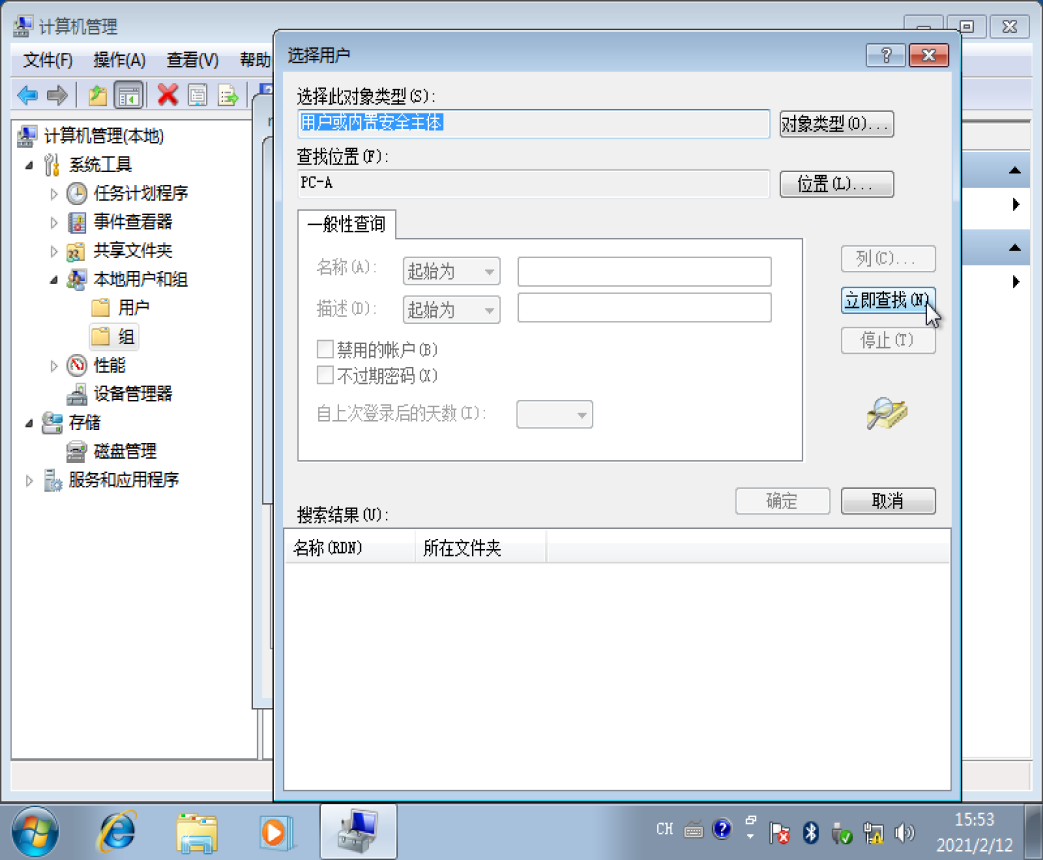Click the 位置(L)... button
Viewport: 1043px width, 860px height.
(837, 184)
